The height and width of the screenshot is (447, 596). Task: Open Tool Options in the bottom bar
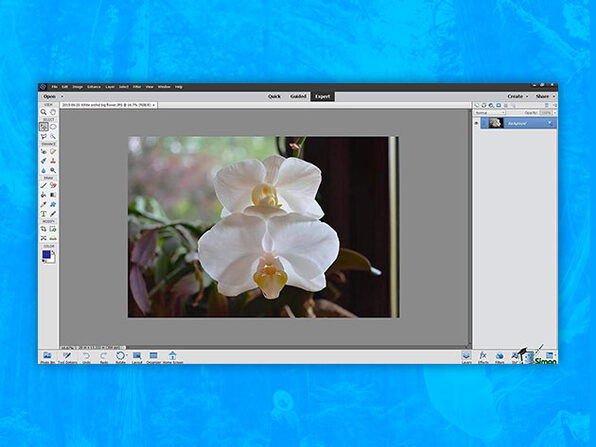67,356
